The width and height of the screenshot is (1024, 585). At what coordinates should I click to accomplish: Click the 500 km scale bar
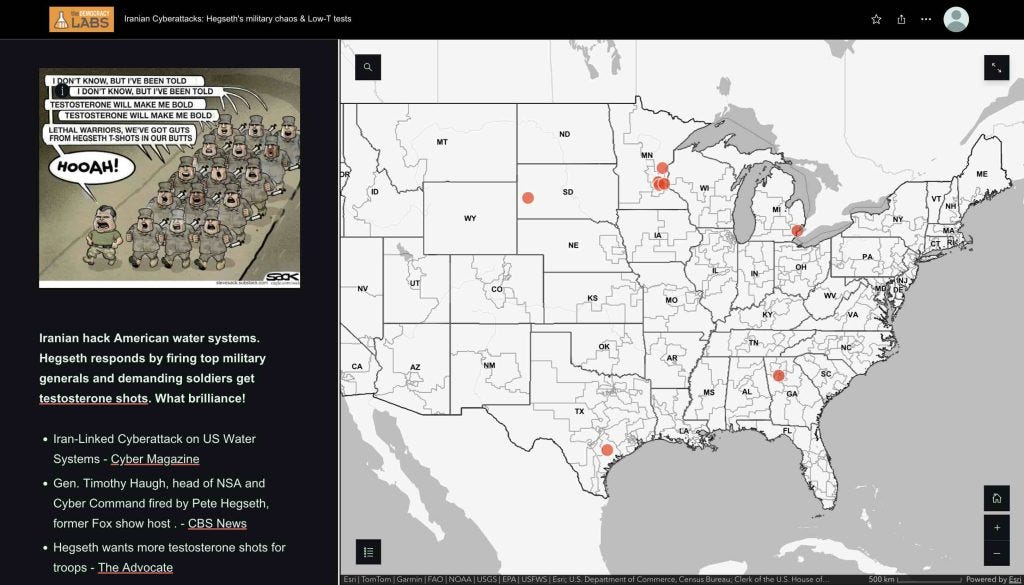914,580
